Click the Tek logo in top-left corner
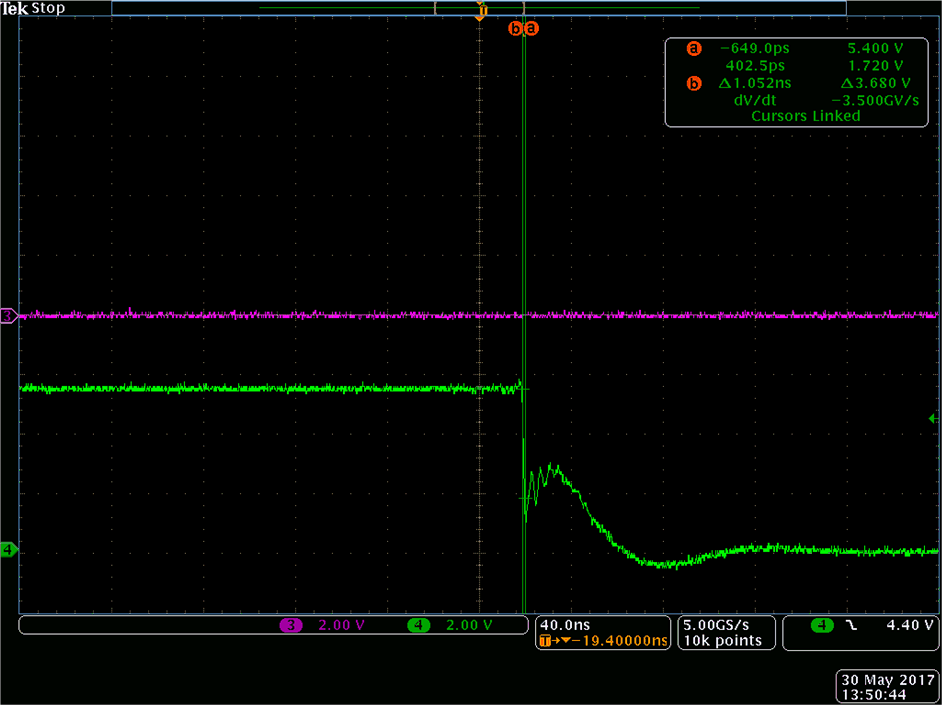This screenshot has width=942, height=705. [14, 8]
